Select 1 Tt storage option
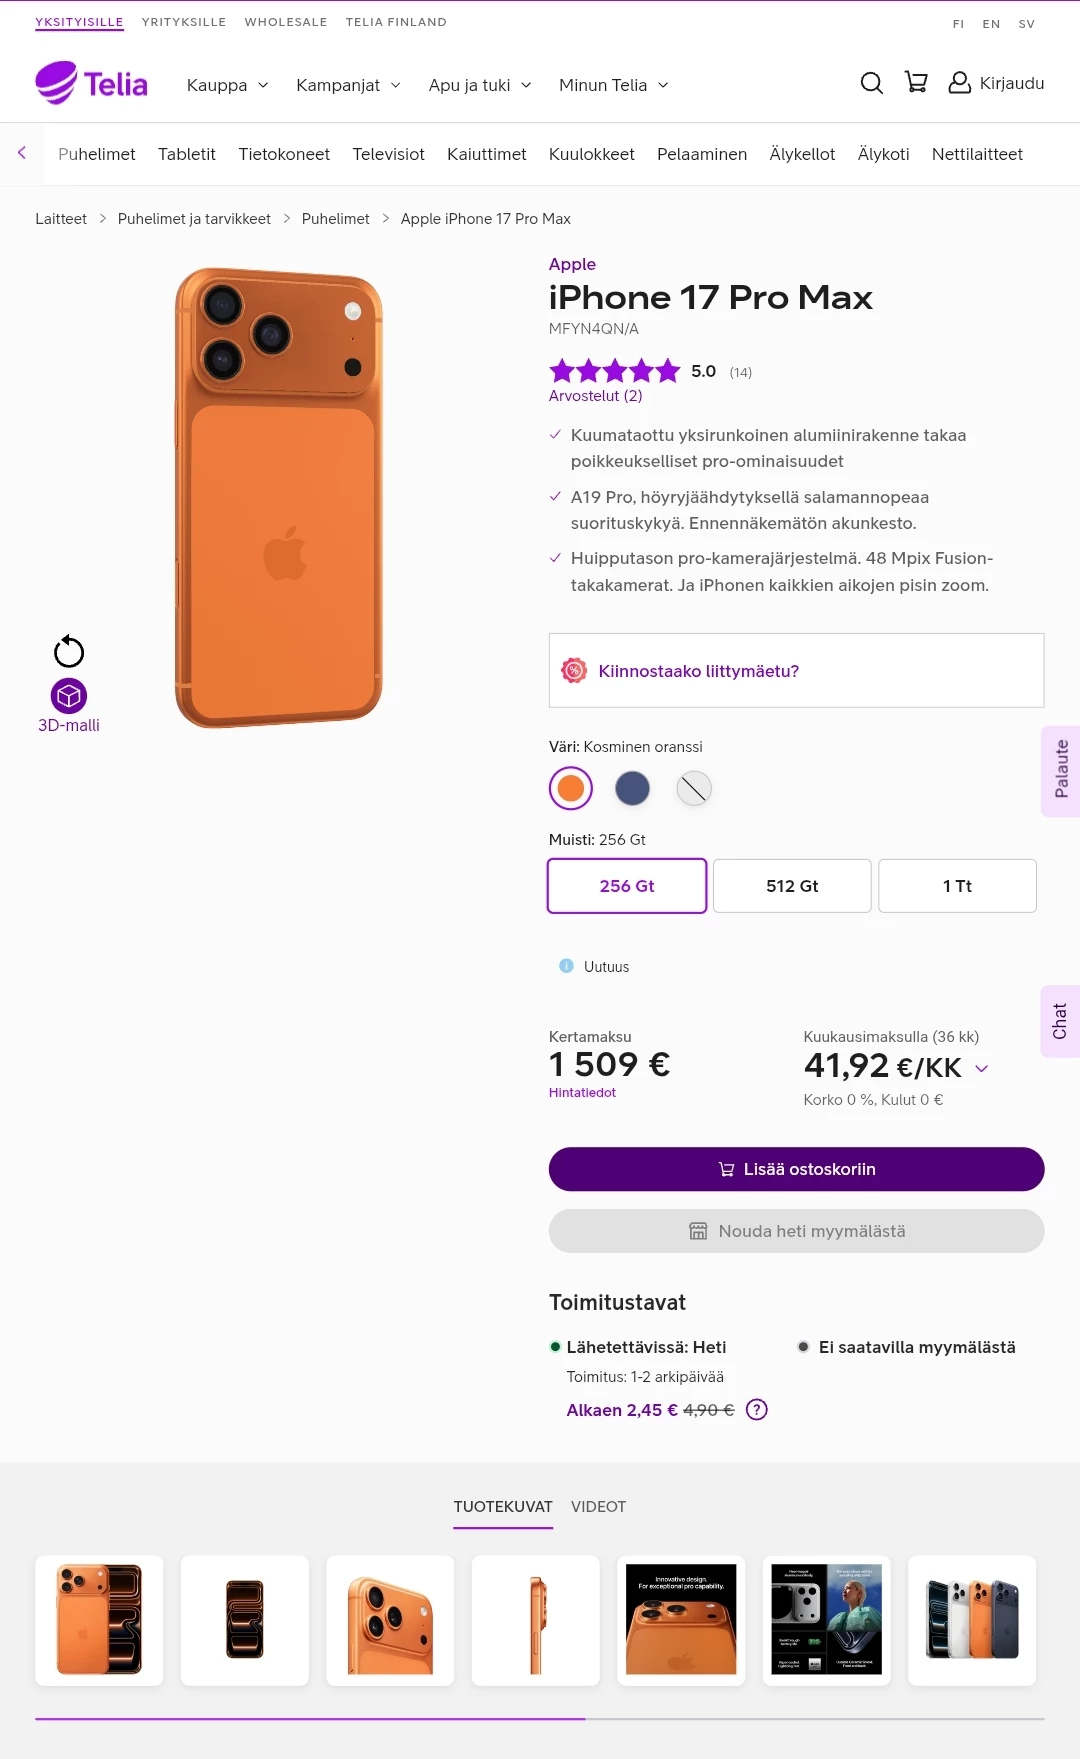The image size is (1080, 1759). coord(957,886)
